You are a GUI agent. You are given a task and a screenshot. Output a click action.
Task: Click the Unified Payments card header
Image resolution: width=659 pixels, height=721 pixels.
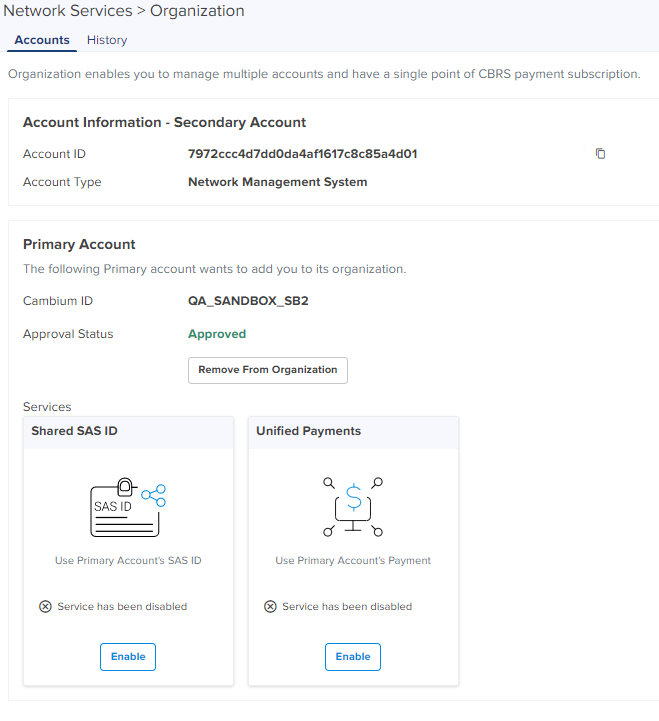coord(308,431)
